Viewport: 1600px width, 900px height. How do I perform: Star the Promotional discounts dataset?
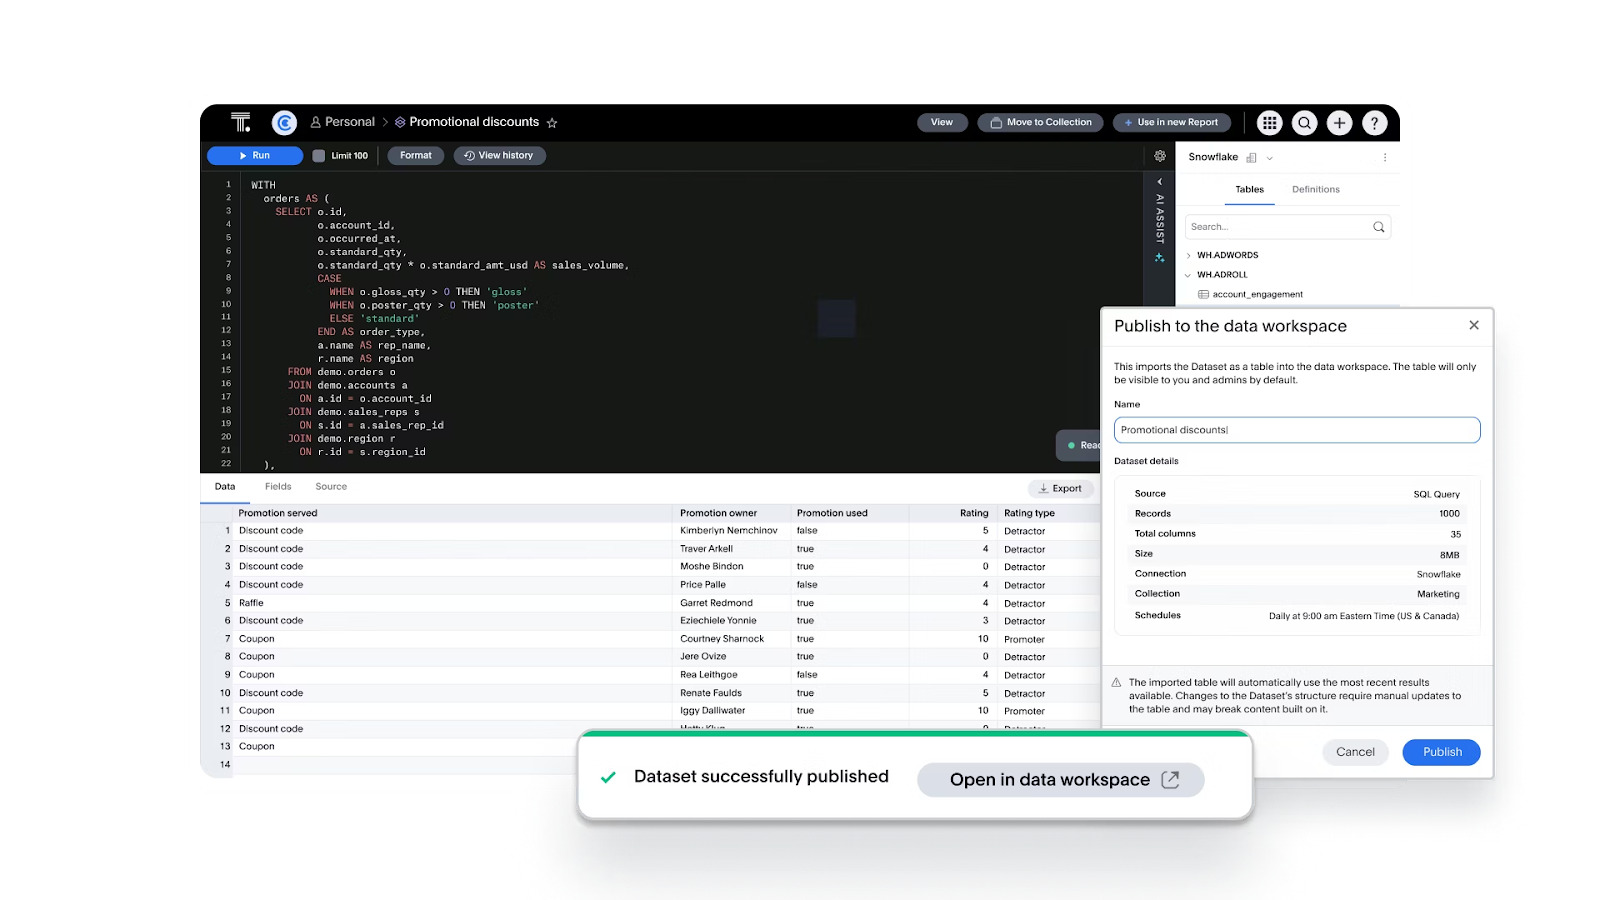pos(552,123)
